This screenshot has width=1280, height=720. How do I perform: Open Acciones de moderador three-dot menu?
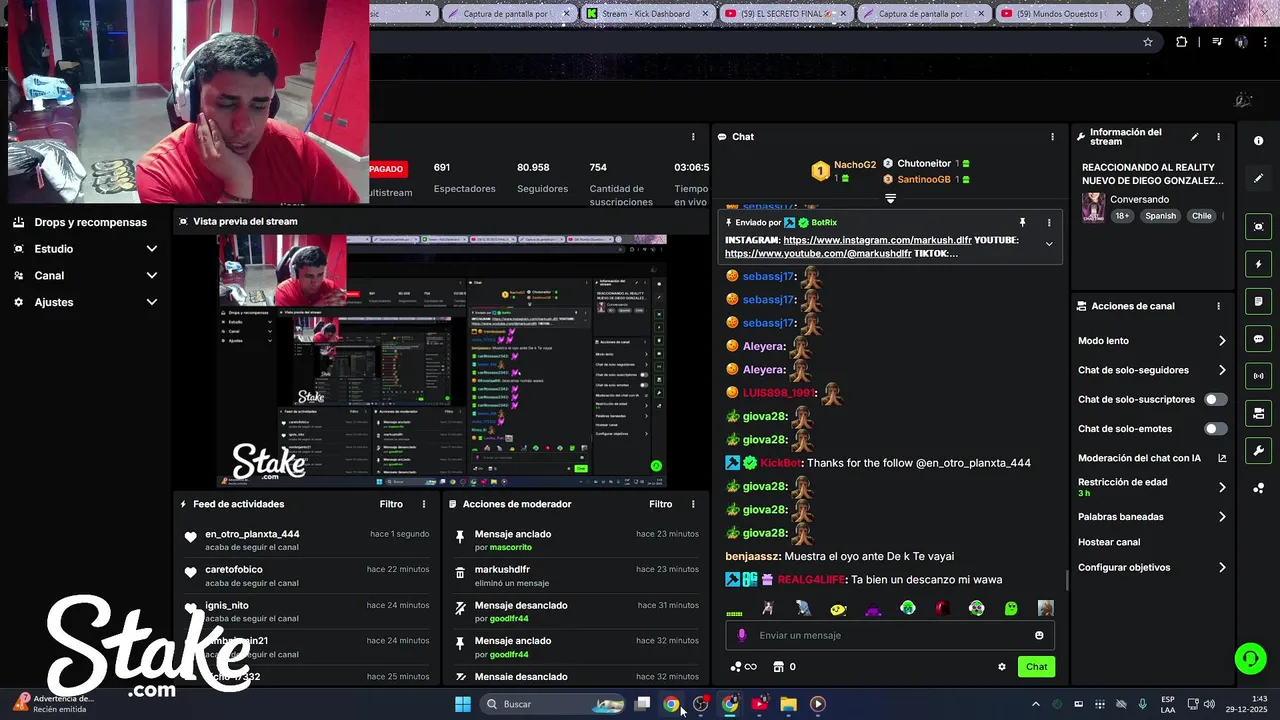(x=693, y=504)
